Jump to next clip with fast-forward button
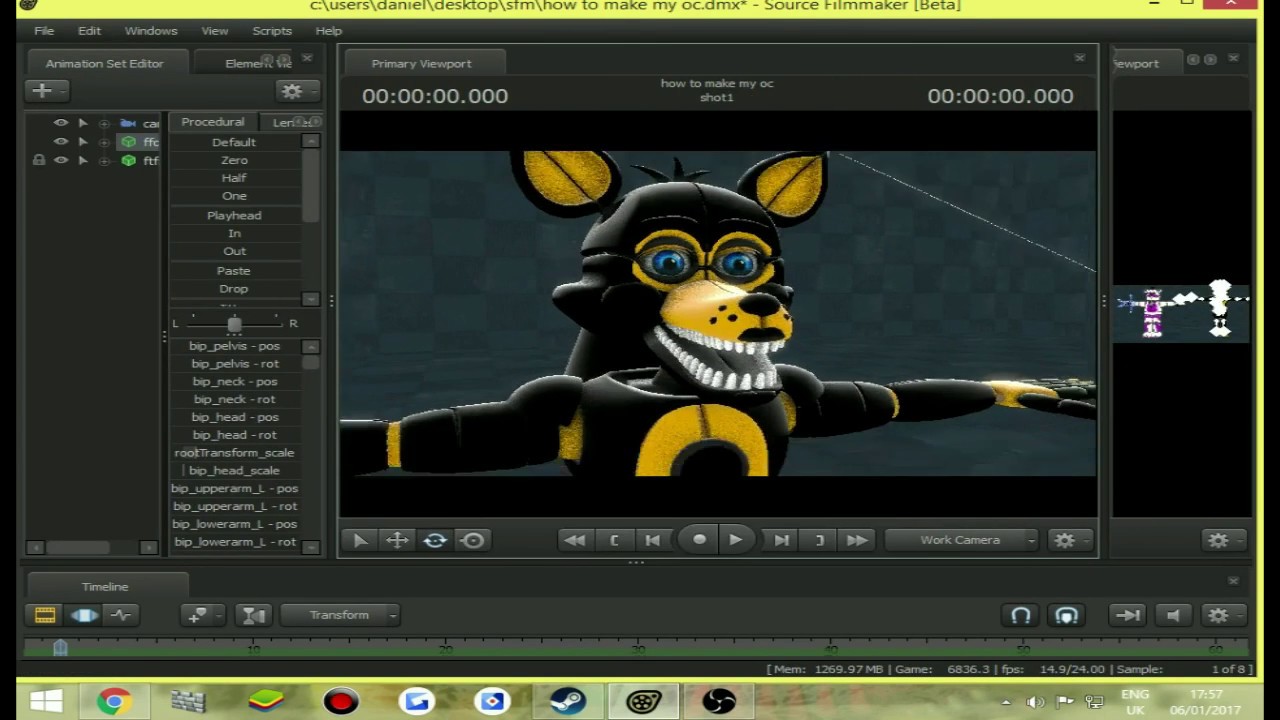This screenshot has height=720, width=1280. tap(857, 540)
